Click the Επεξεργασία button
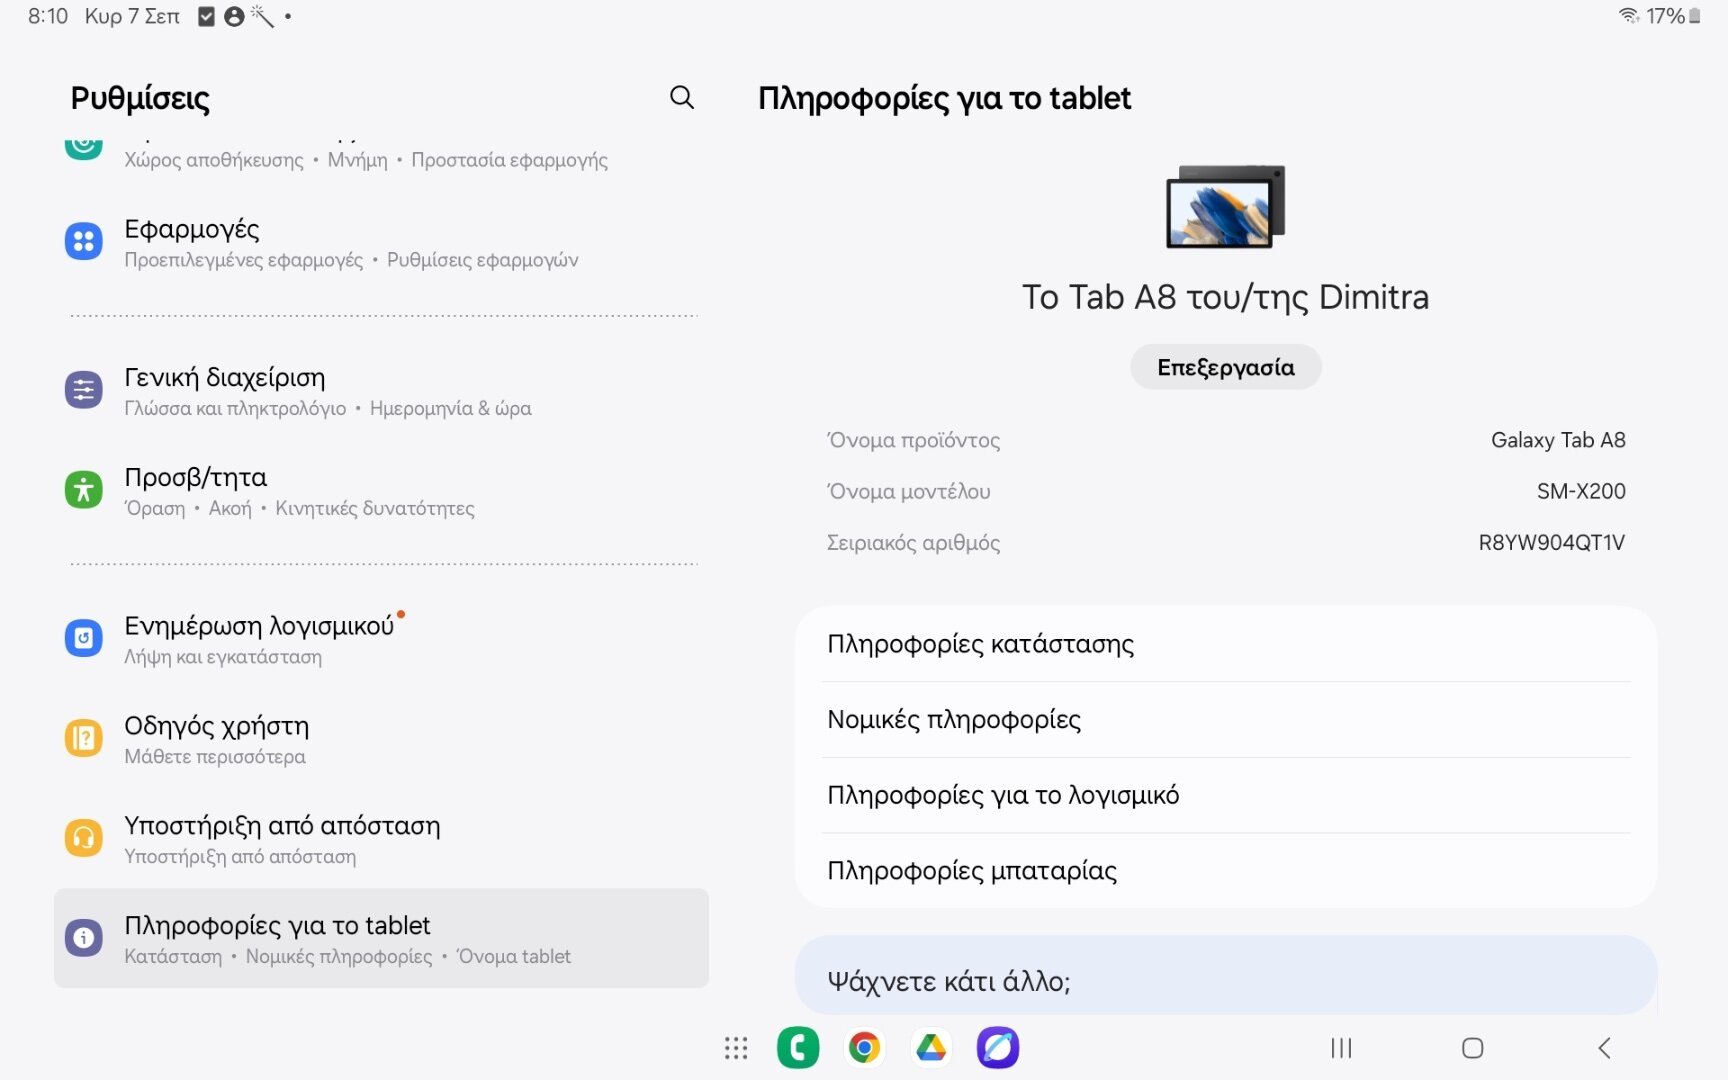The image size is (1728, 1080). [x=1226, y=367]
